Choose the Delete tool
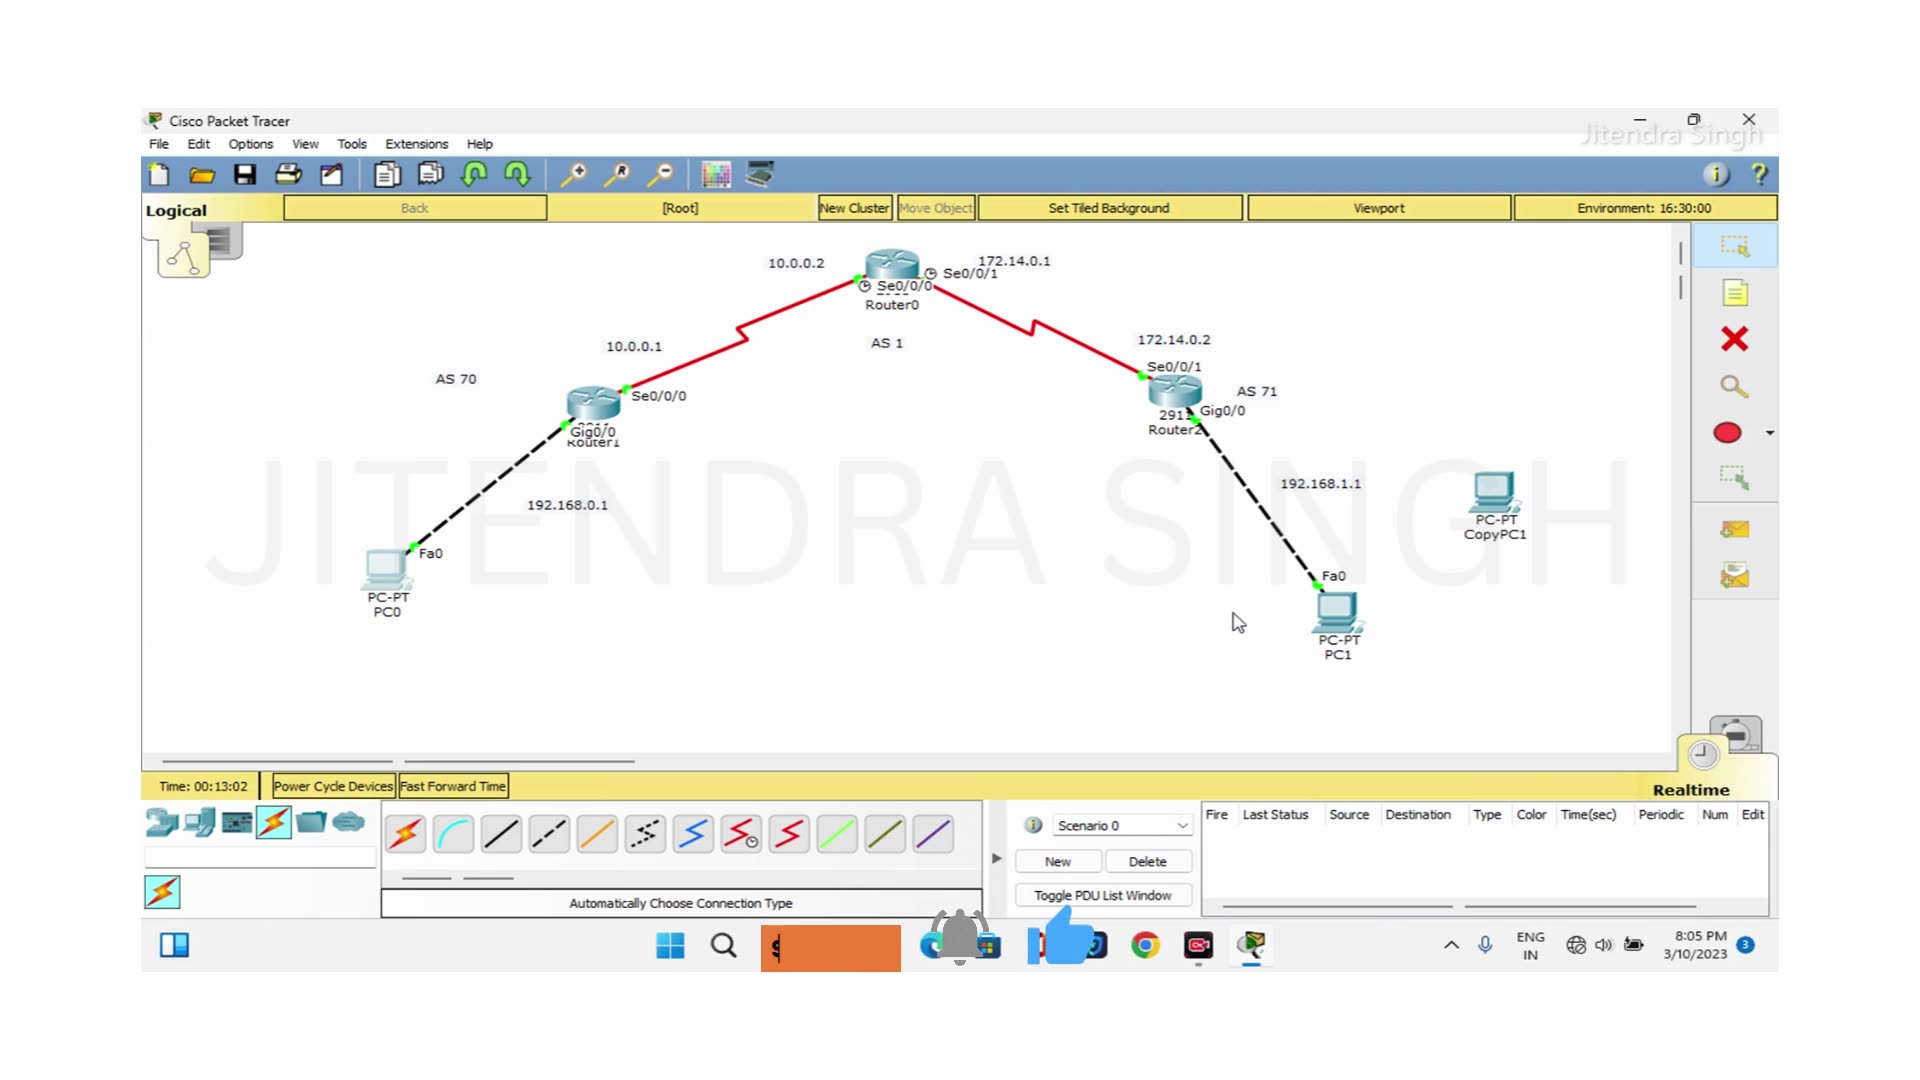 (x=1736, y=339)
